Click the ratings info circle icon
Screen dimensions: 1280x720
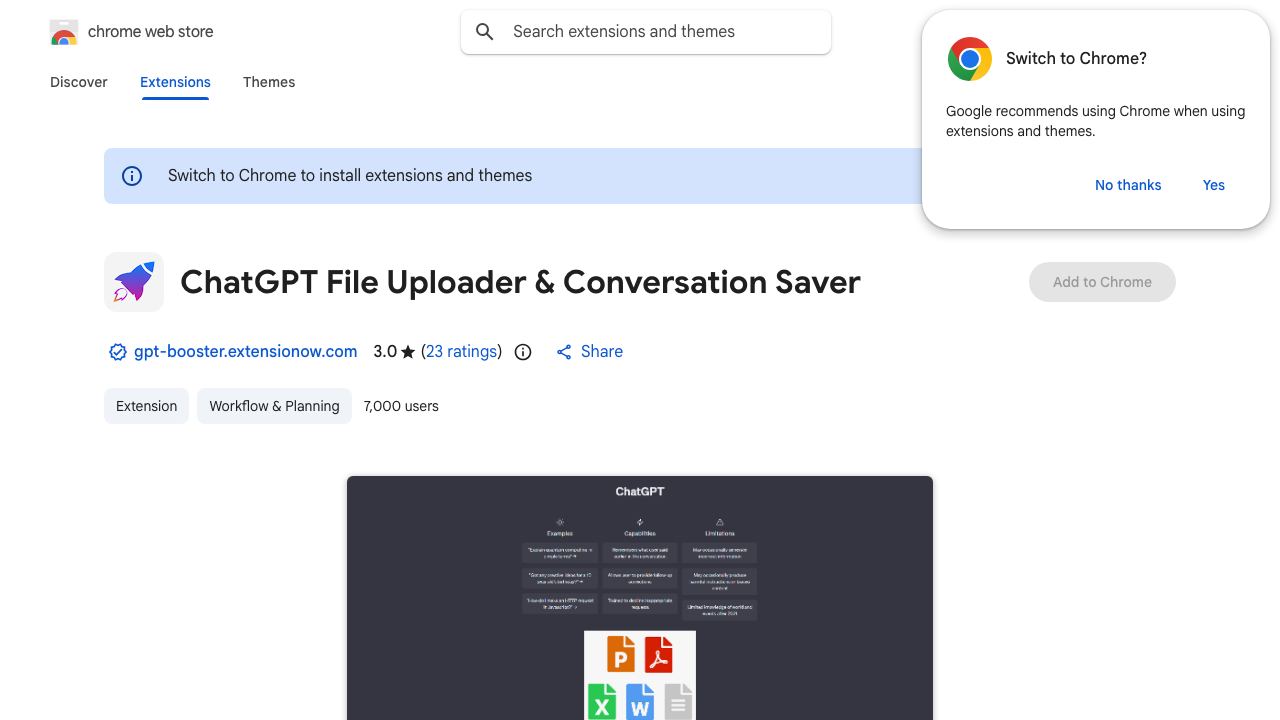(523, 352)
